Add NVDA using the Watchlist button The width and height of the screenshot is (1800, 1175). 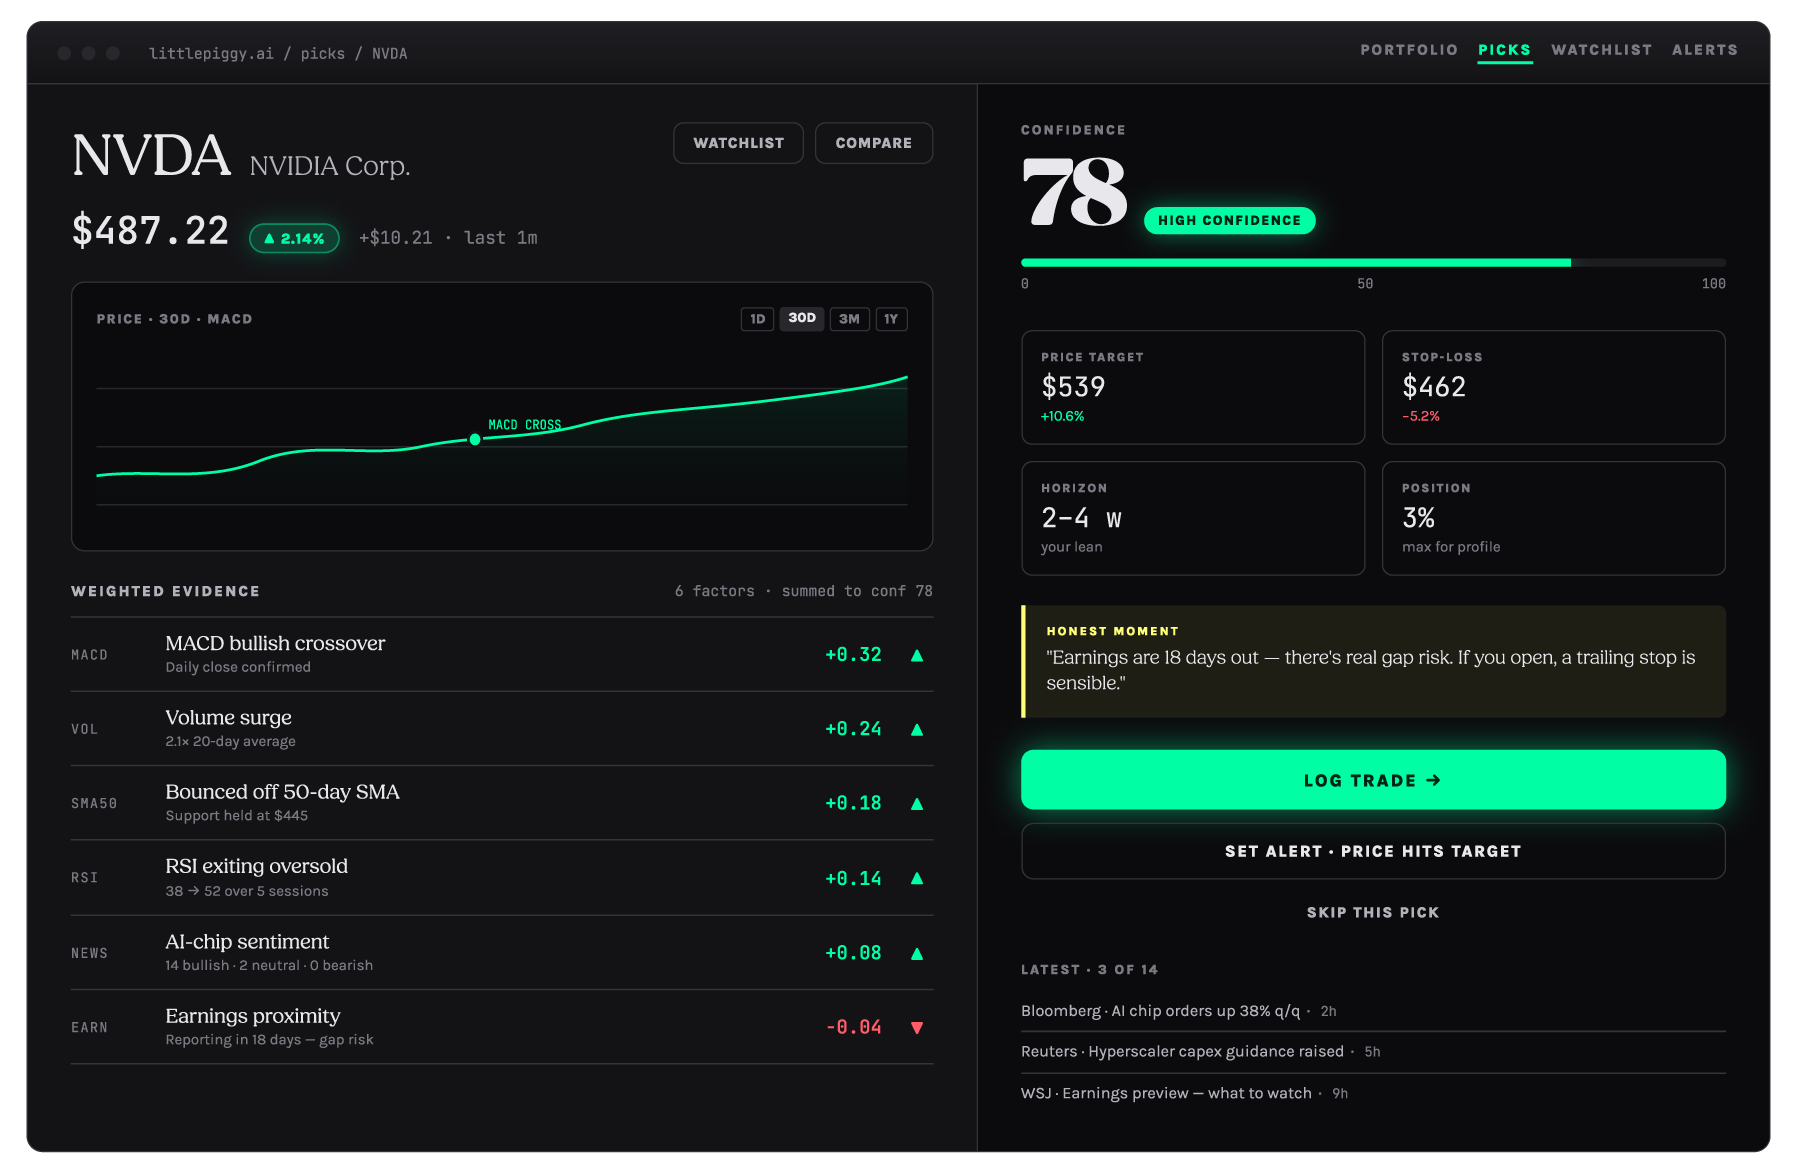click(739, 143)
